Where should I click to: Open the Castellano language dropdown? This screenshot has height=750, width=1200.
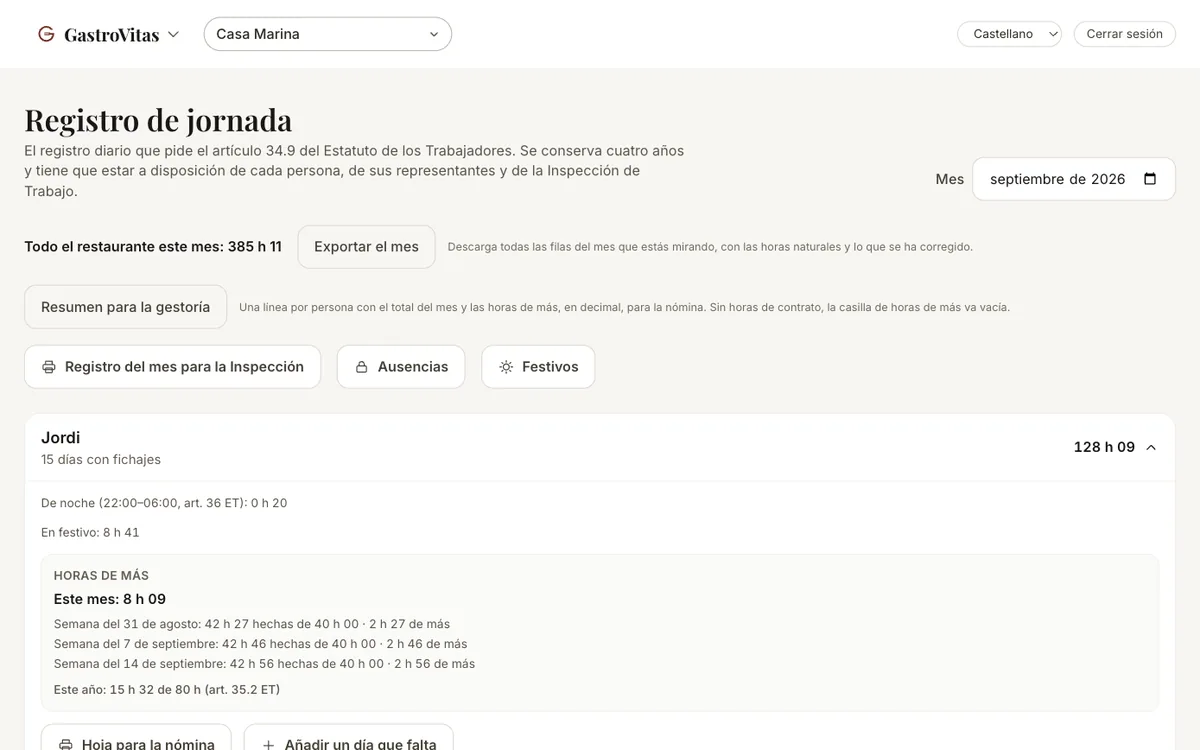[1009, 34]
